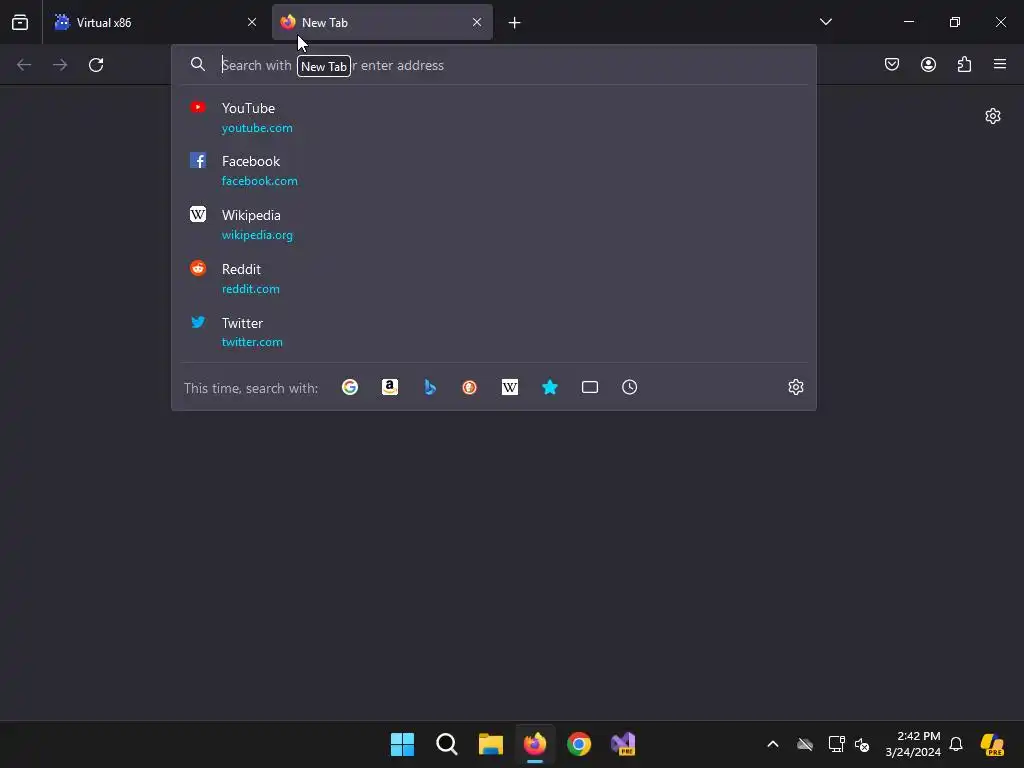This screenshot has width=1024, height=768.
Task: Select the Facebook suggestion
Action: tap(494, 170)
